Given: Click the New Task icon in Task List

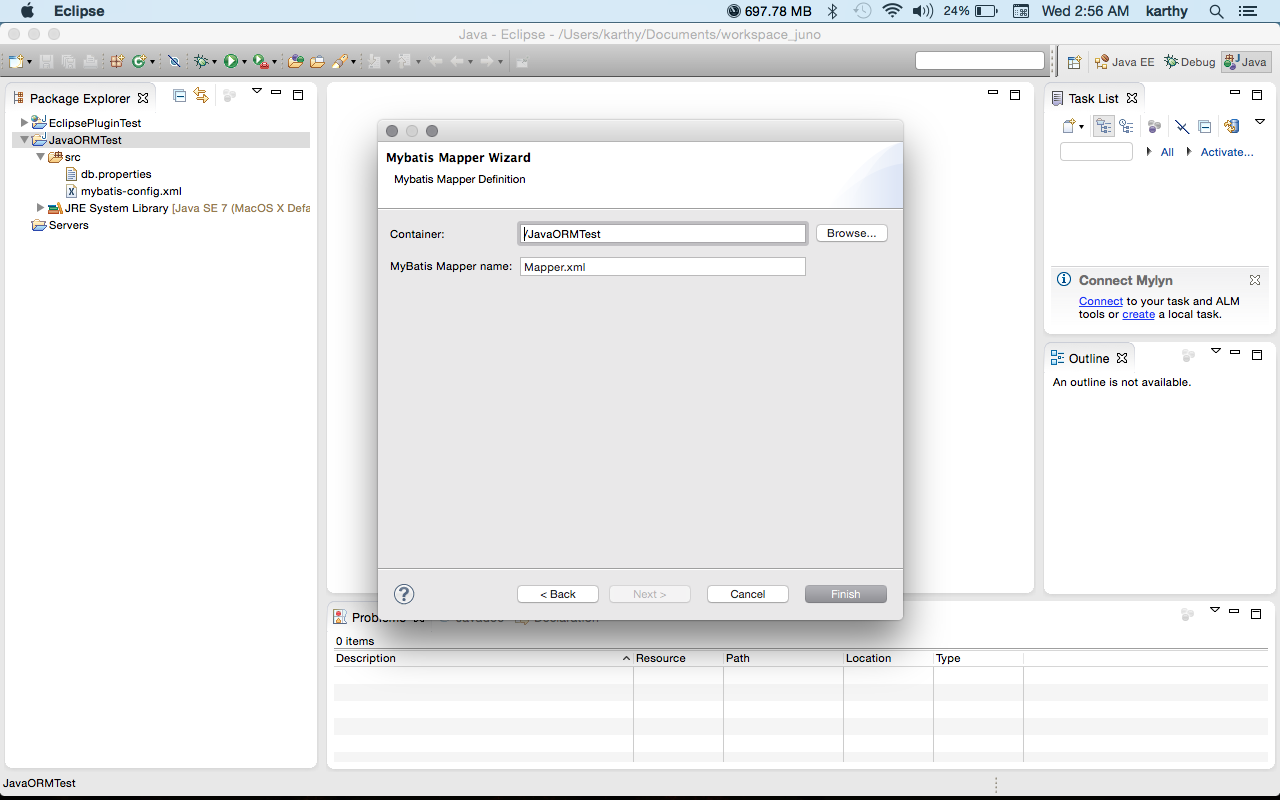Looking at the screenshot, I should pyautogui.click(x=1069, y=126).
